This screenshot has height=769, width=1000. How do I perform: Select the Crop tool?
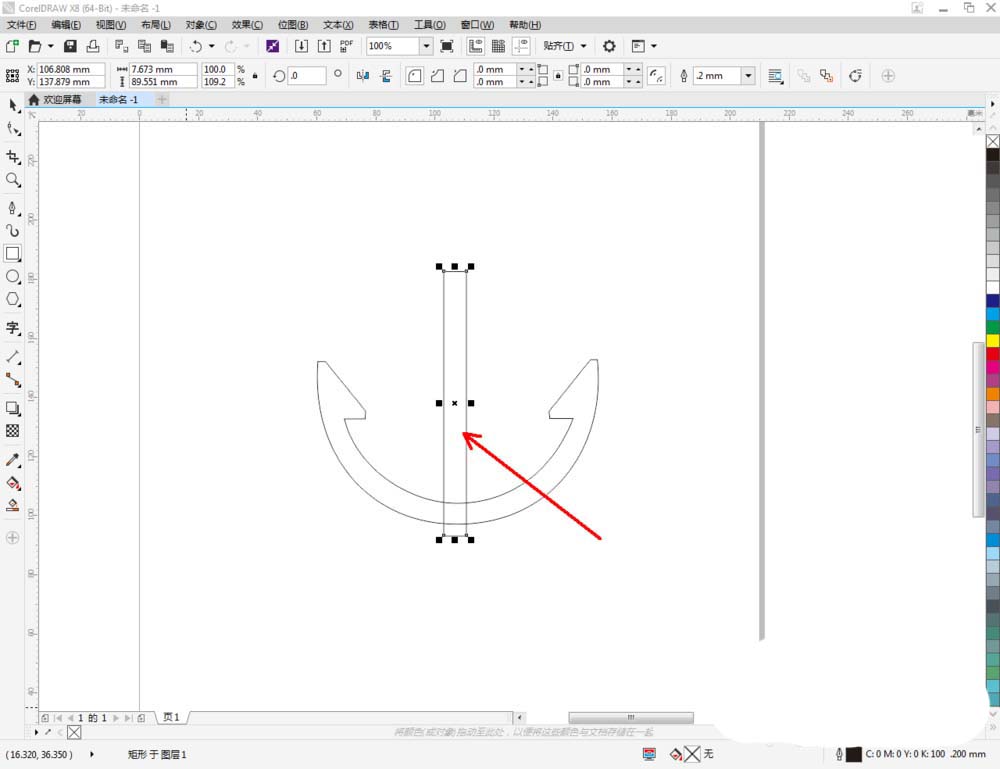[13, 157]
